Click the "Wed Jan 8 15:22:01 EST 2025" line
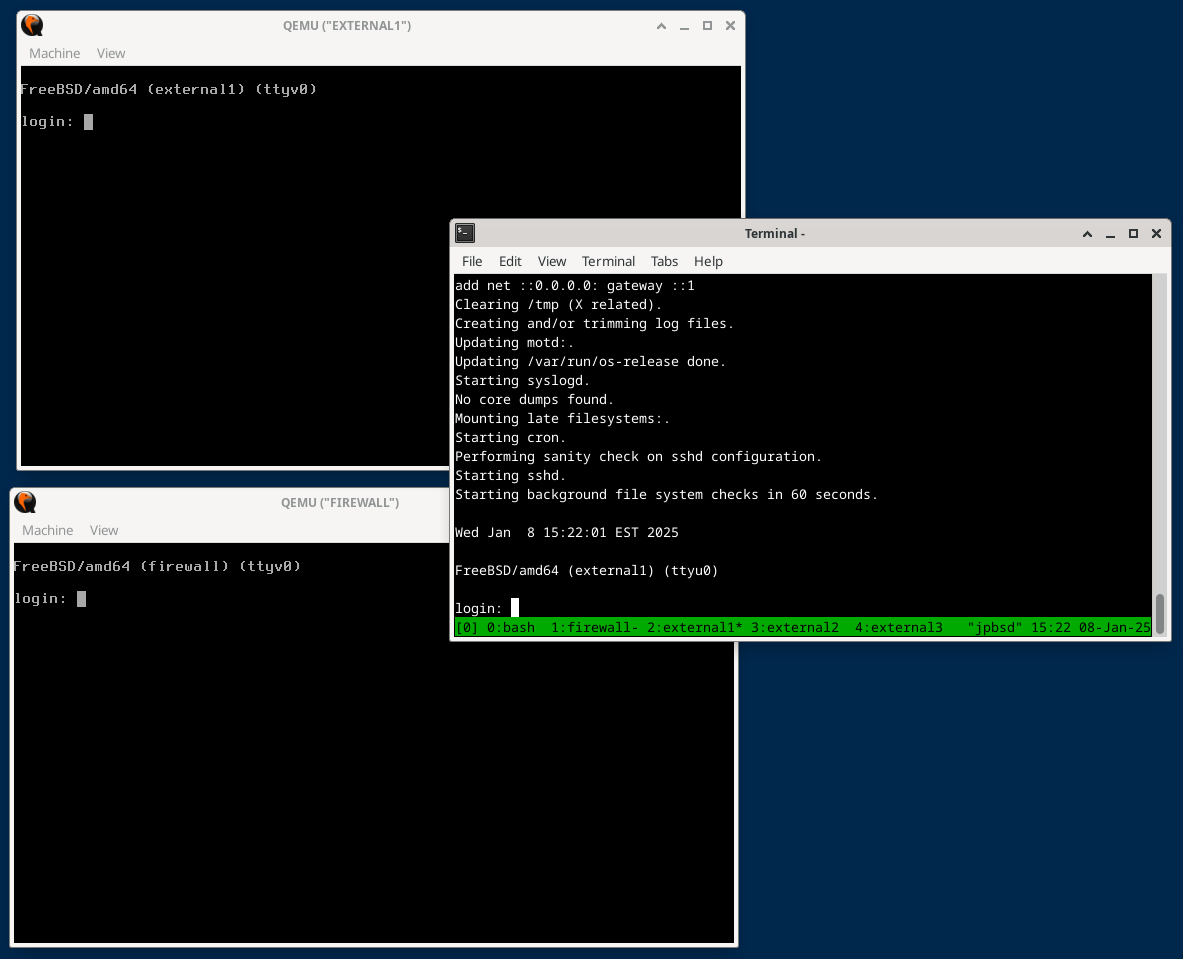 [x=567, y=533]
